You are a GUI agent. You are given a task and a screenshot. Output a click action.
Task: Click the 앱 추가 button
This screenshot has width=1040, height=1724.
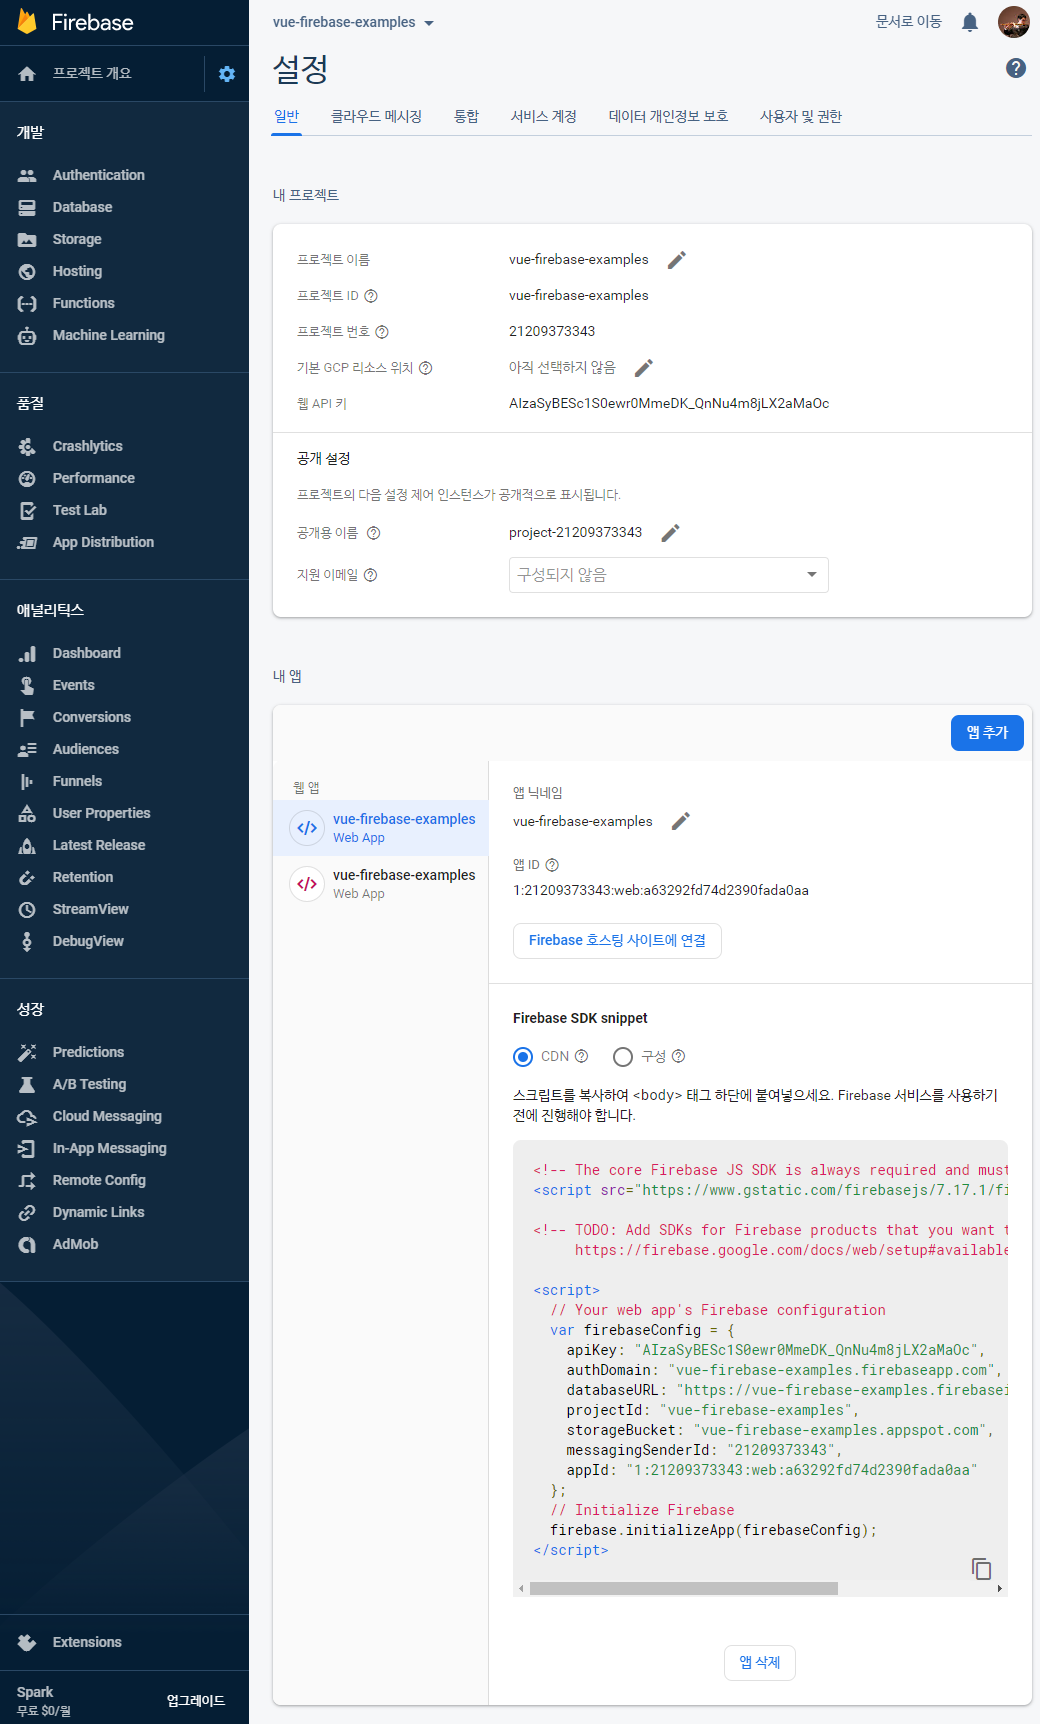pos(987,733)
